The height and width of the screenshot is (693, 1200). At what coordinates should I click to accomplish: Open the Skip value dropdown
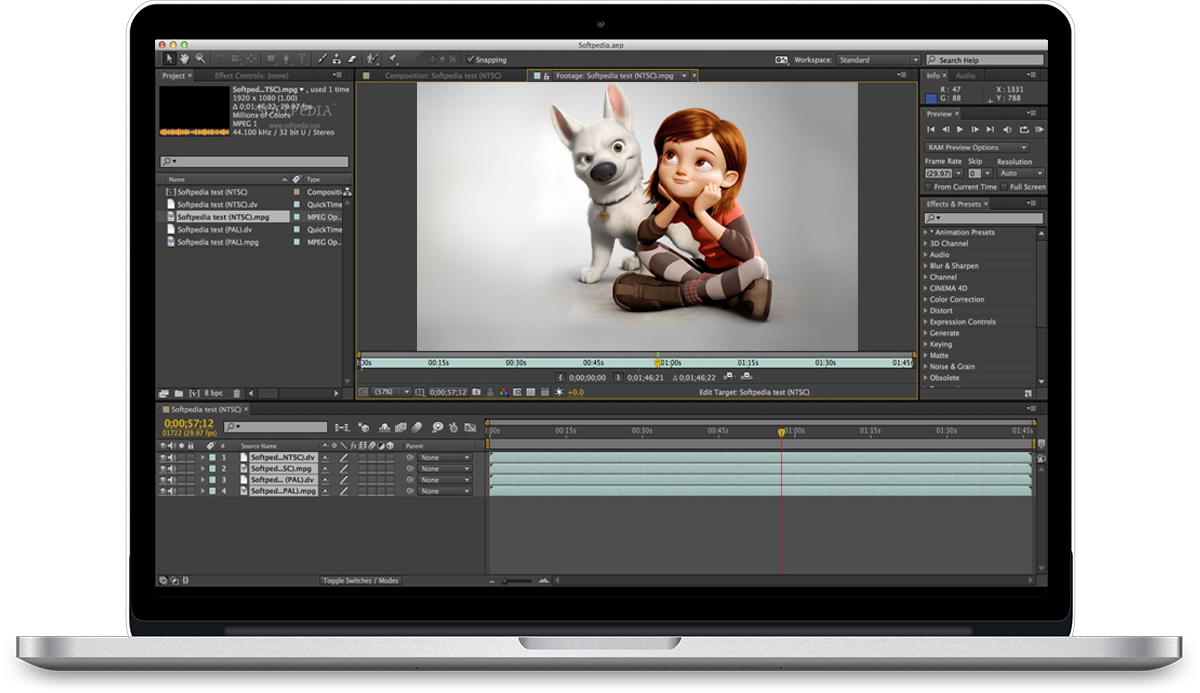coord(980,173)
